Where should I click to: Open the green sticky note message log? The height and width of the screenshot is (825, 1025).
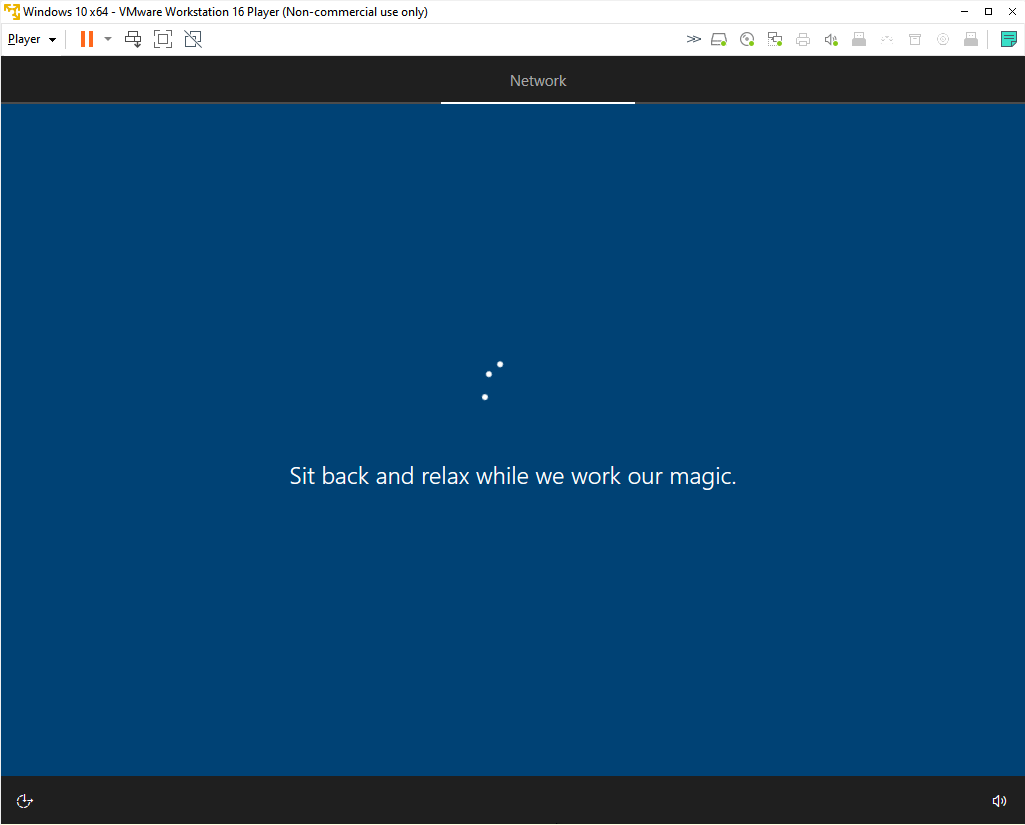[x=1009, y=39]
